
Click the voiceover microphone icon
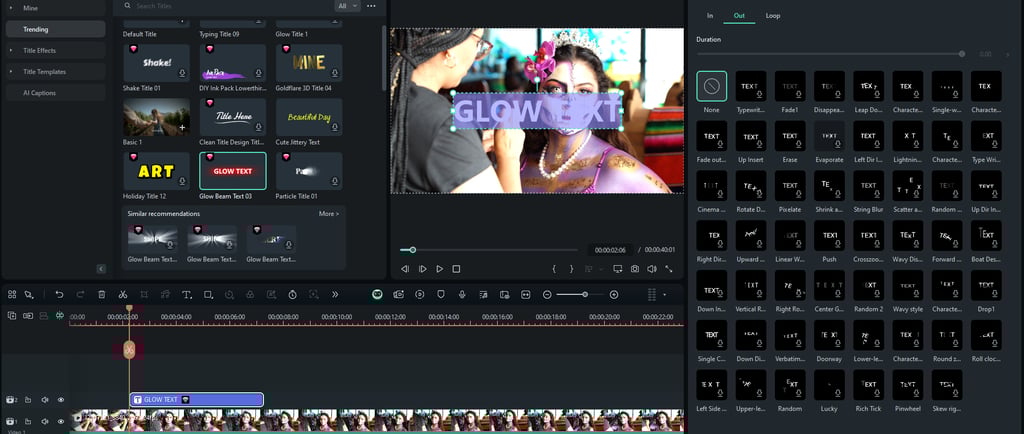[462, 295]
